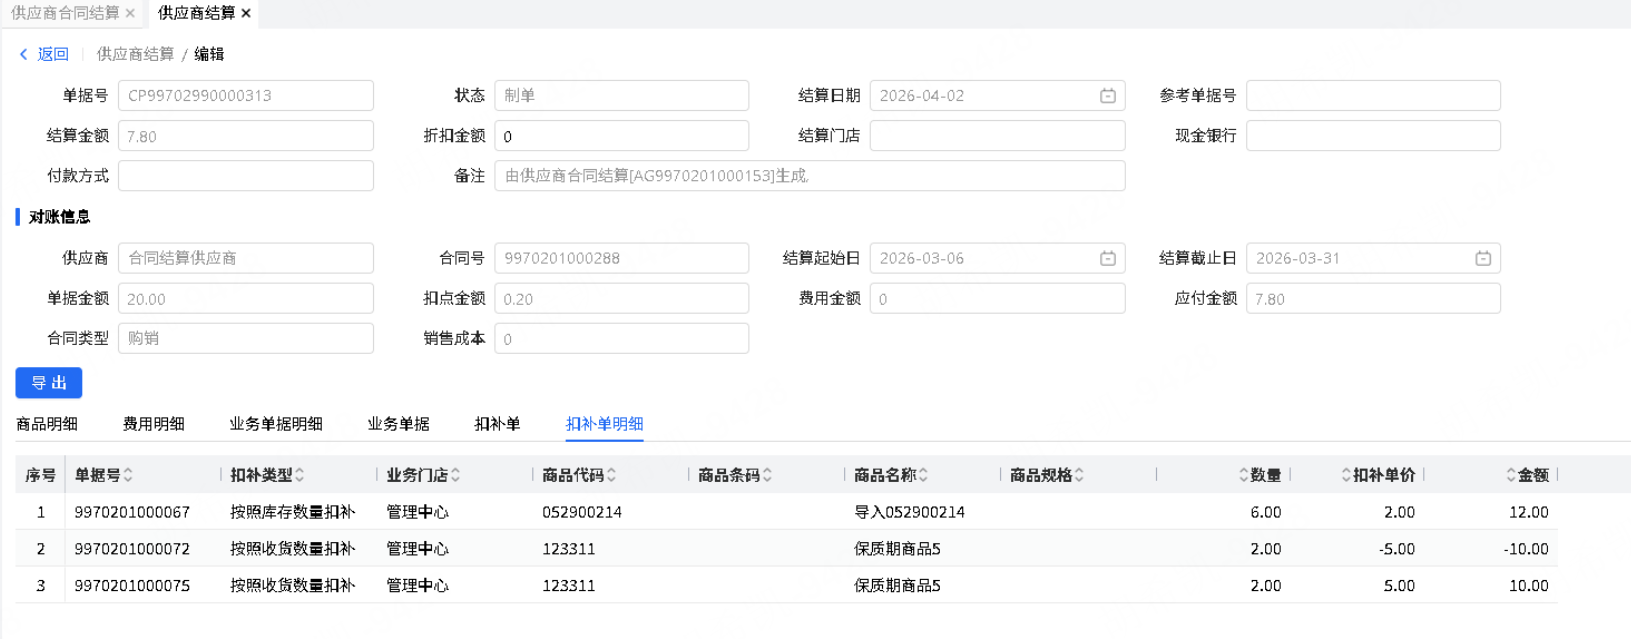
Task: Click the 结算截止日 date field
Action: click(1373, 258)
